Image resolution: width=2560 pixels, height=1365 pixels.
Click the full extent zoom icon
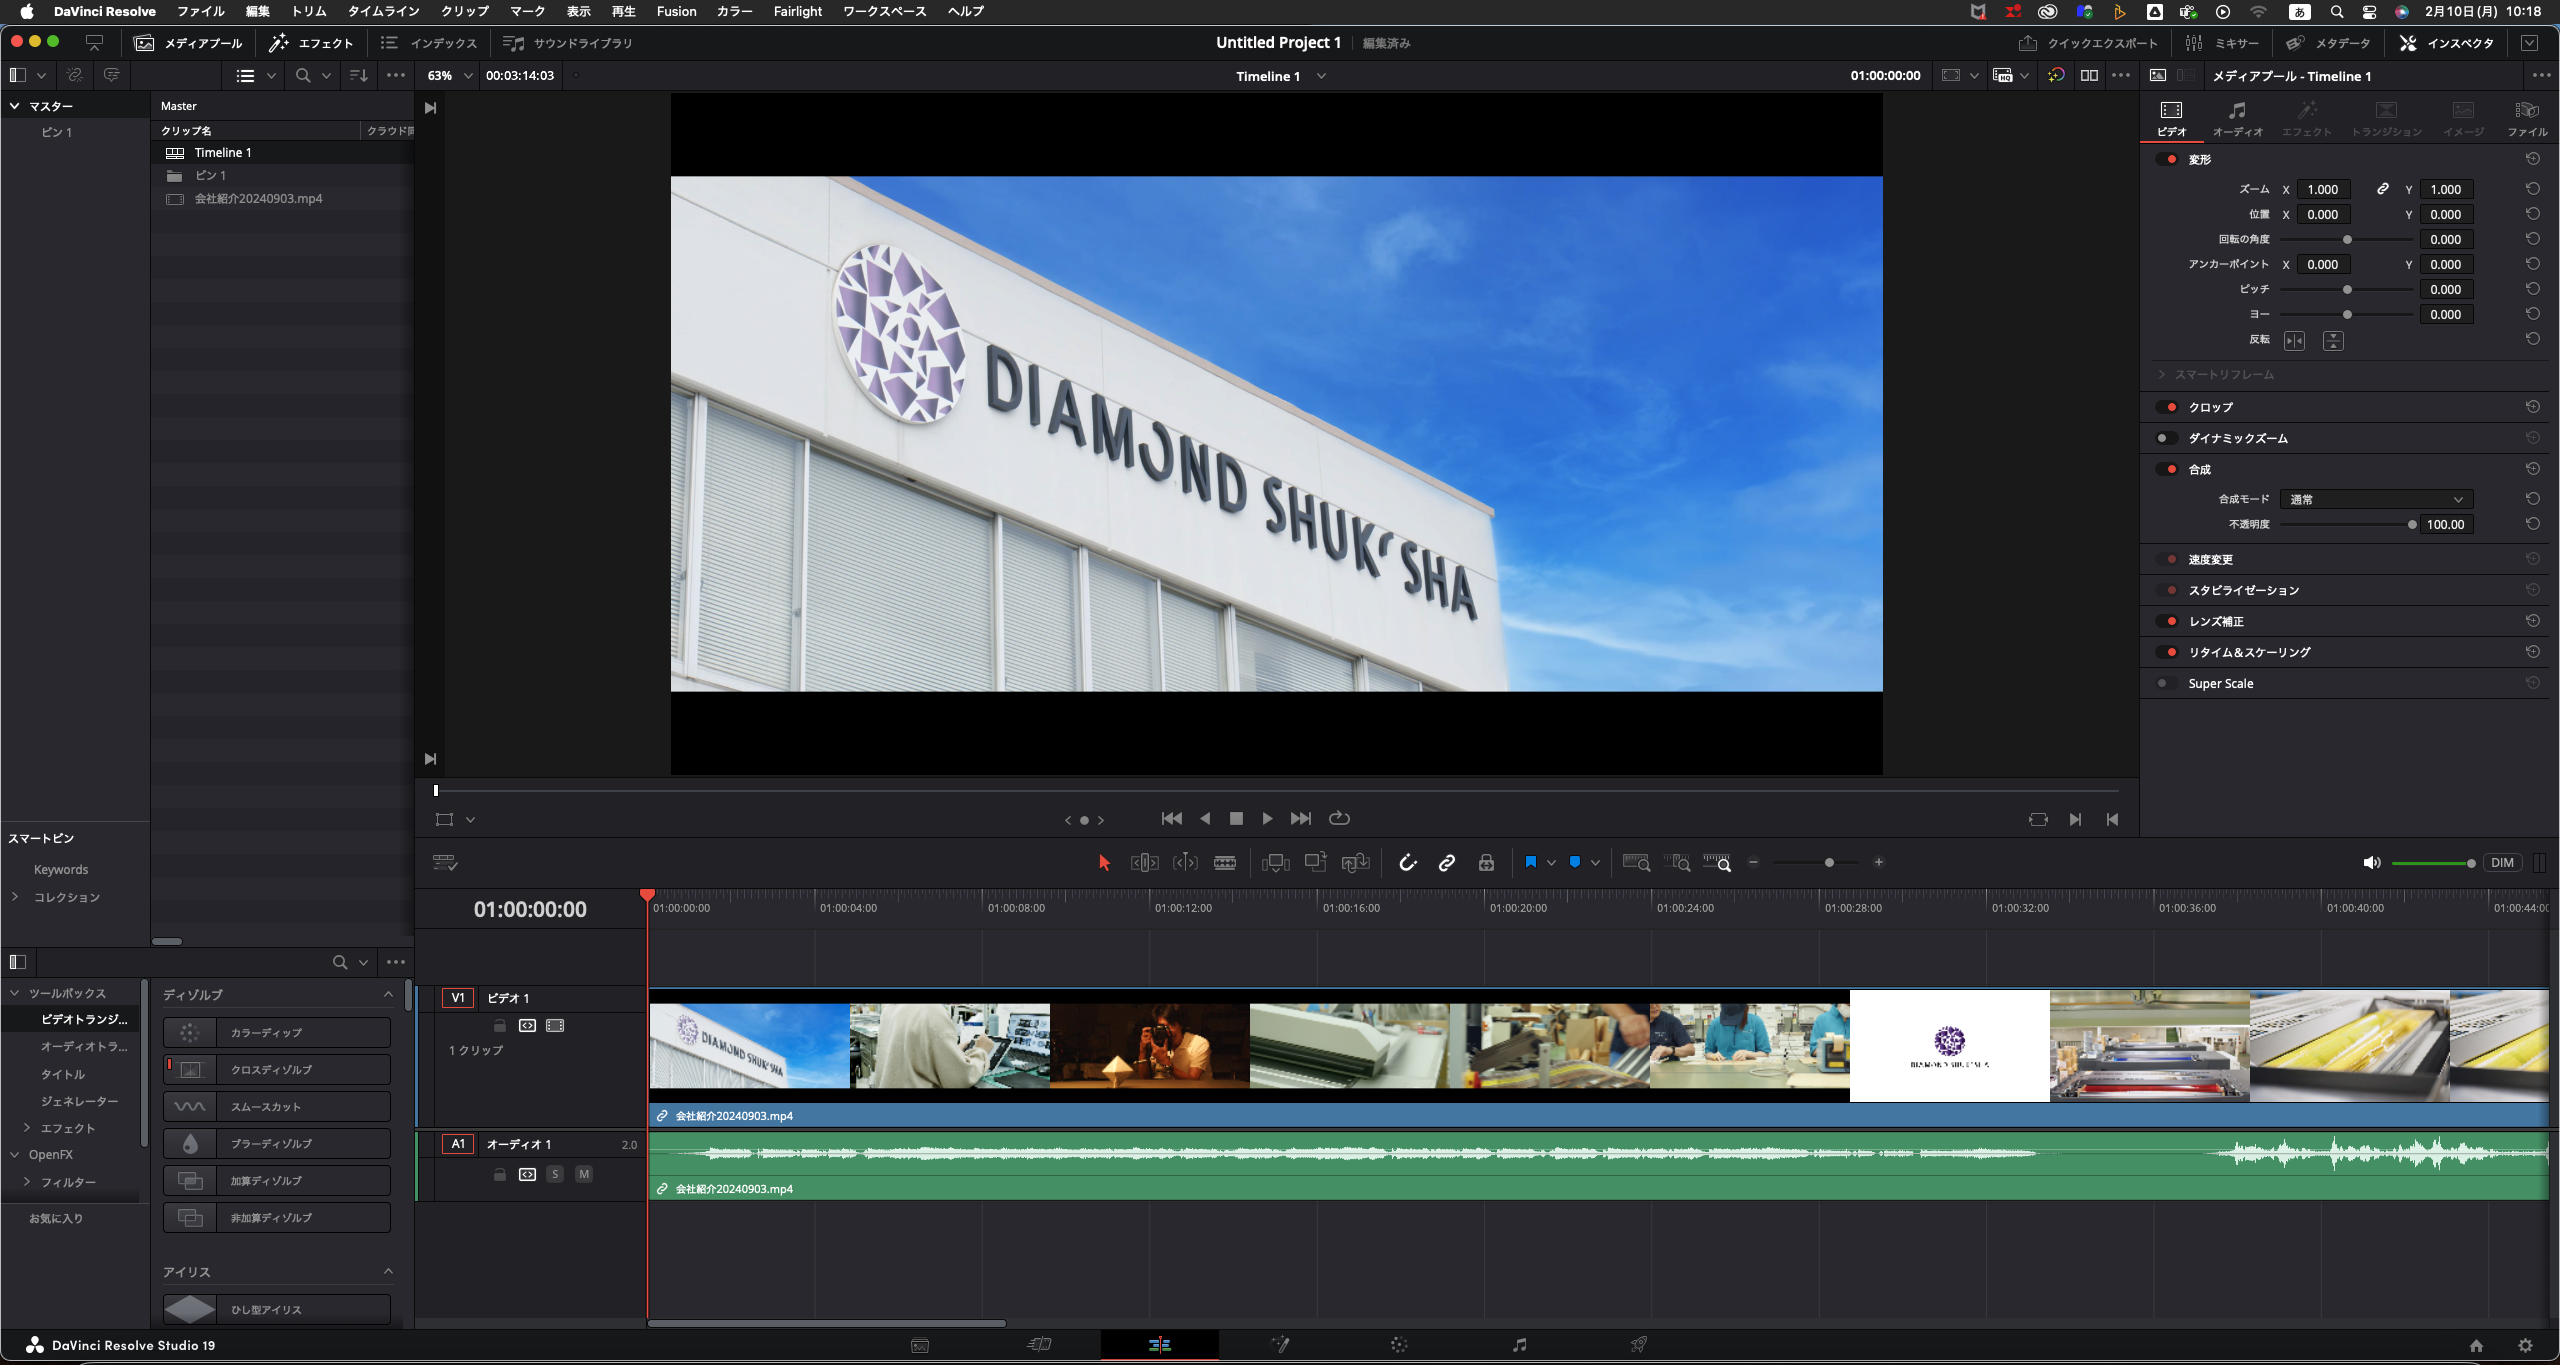1636,863
